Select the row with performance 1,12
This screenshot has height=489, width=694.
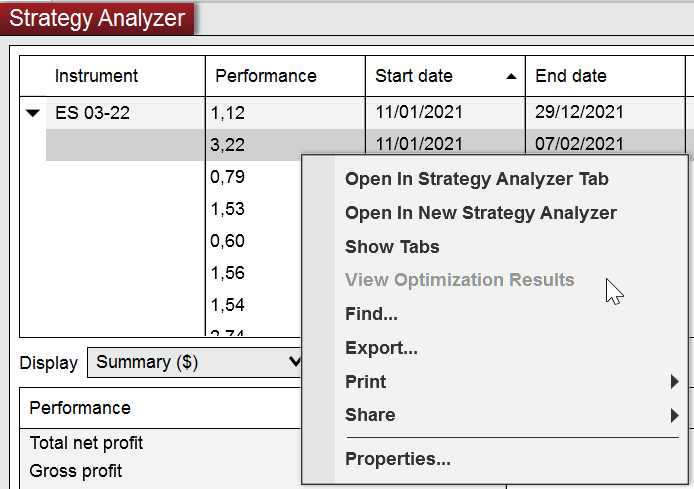[229, 113]
